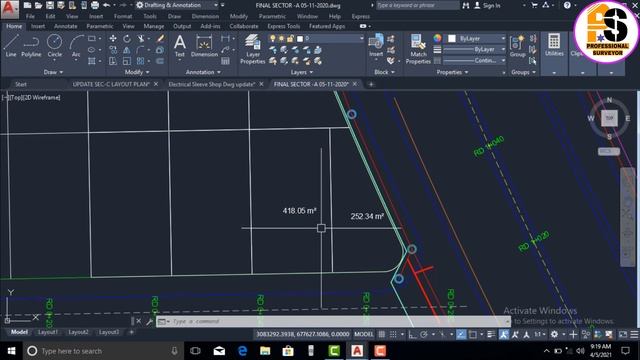Toggle ortho mode in status bar
The width and height of the screenshot is (640, 360).
pyautogui.click(x=413, y=334)
